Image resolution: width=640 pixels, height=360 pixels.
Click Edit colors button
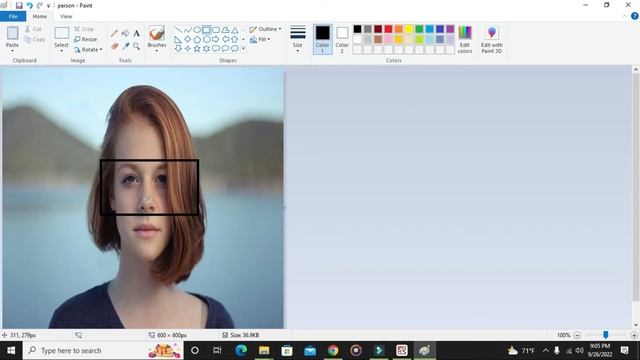point(465,40)
